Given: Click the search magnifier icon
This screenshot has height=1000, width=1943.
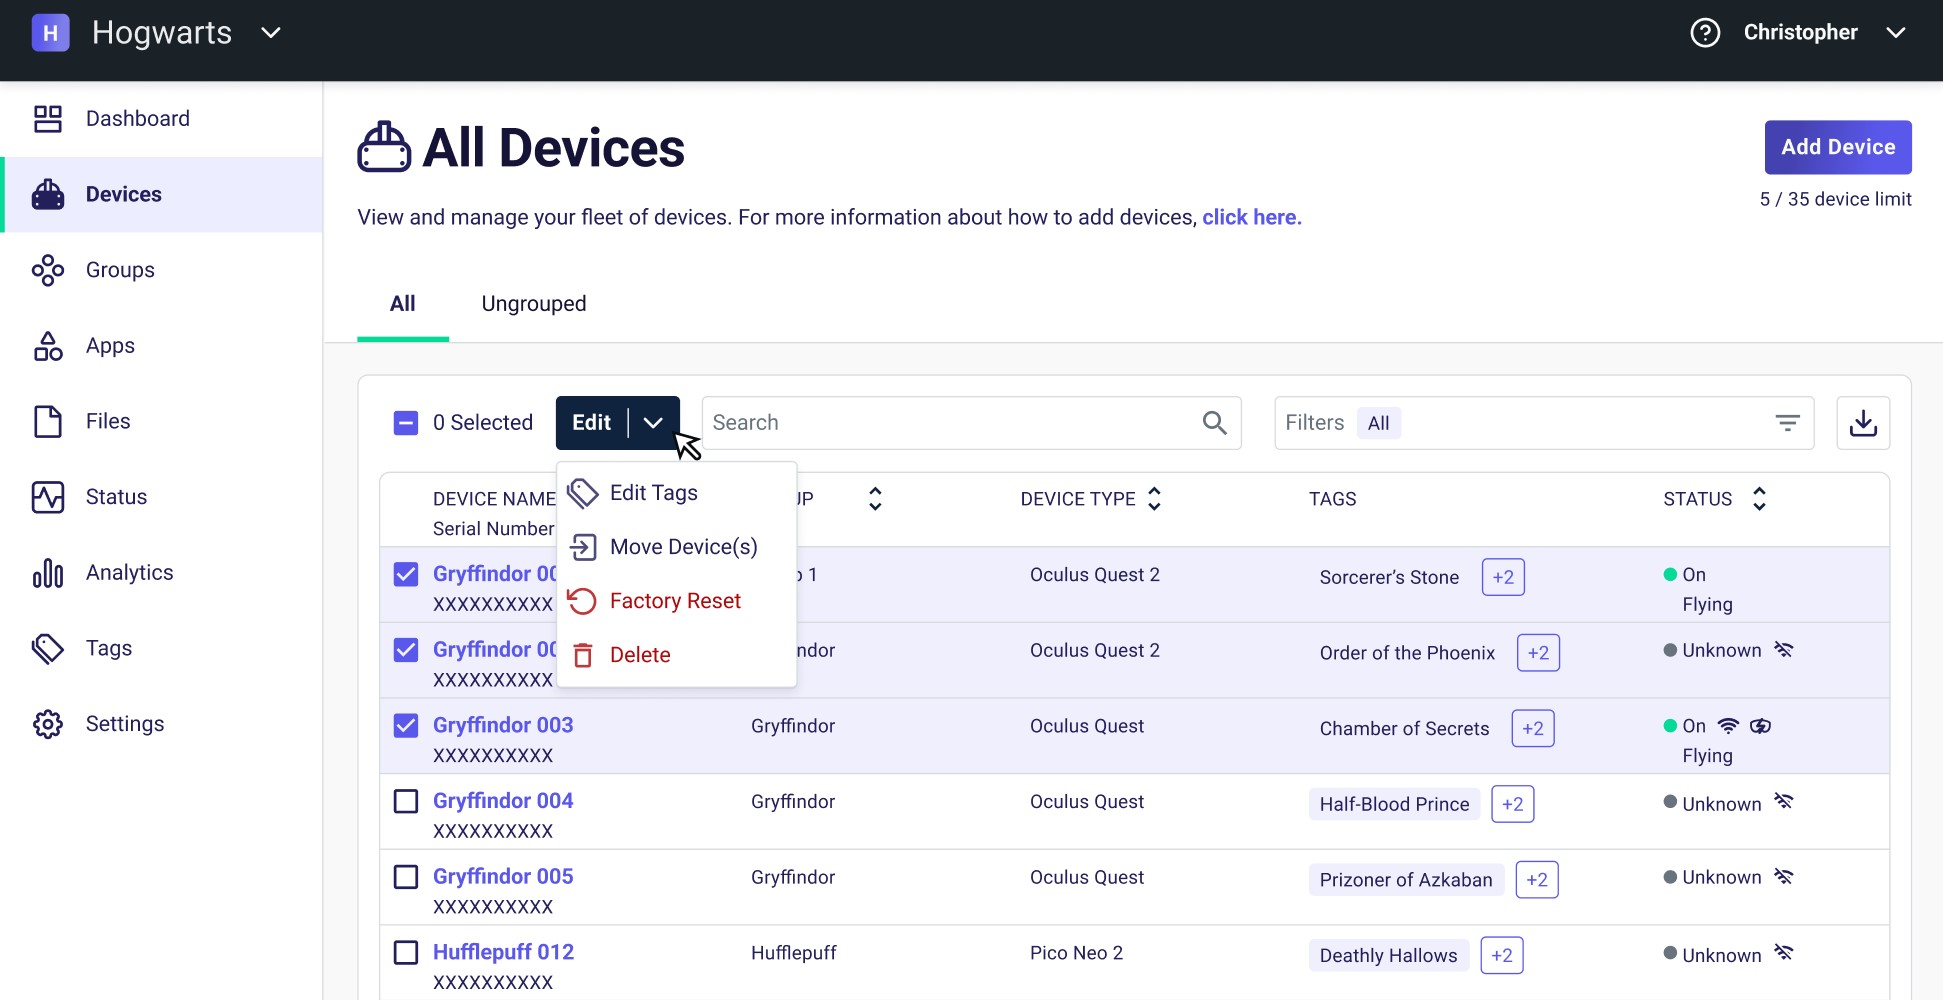Looking at the screenshot, I should pyautogui.click(x=1214, y=423).
